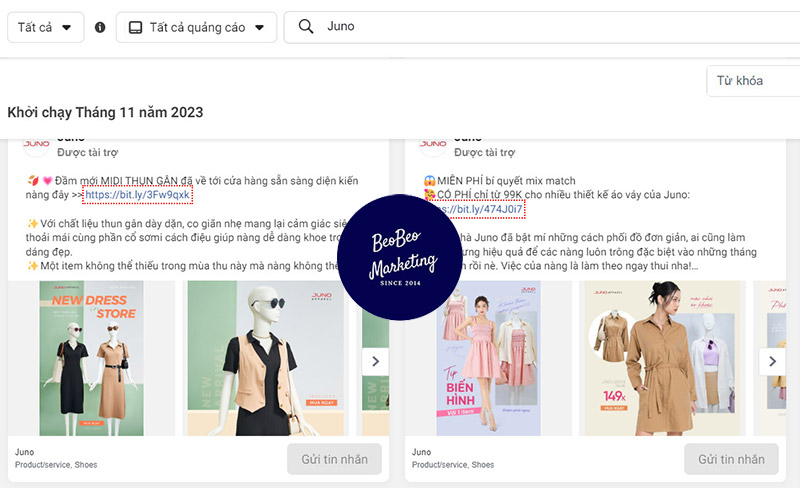Image resolution: width=800 pixels, height=488 pixels.
Task: Click the Juno avatar on left ad
Action: 37,144
